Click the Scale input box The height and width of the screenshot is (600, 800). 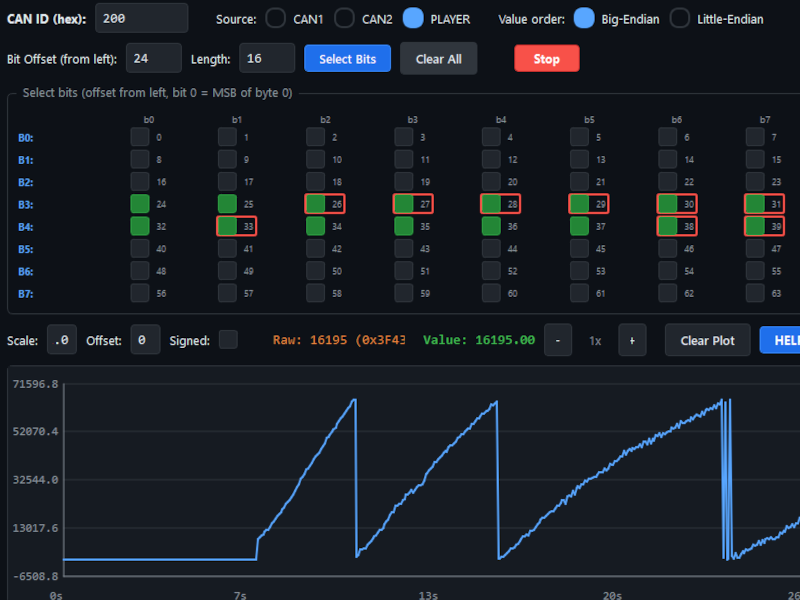pyautogui.click(x=61, y=340)
